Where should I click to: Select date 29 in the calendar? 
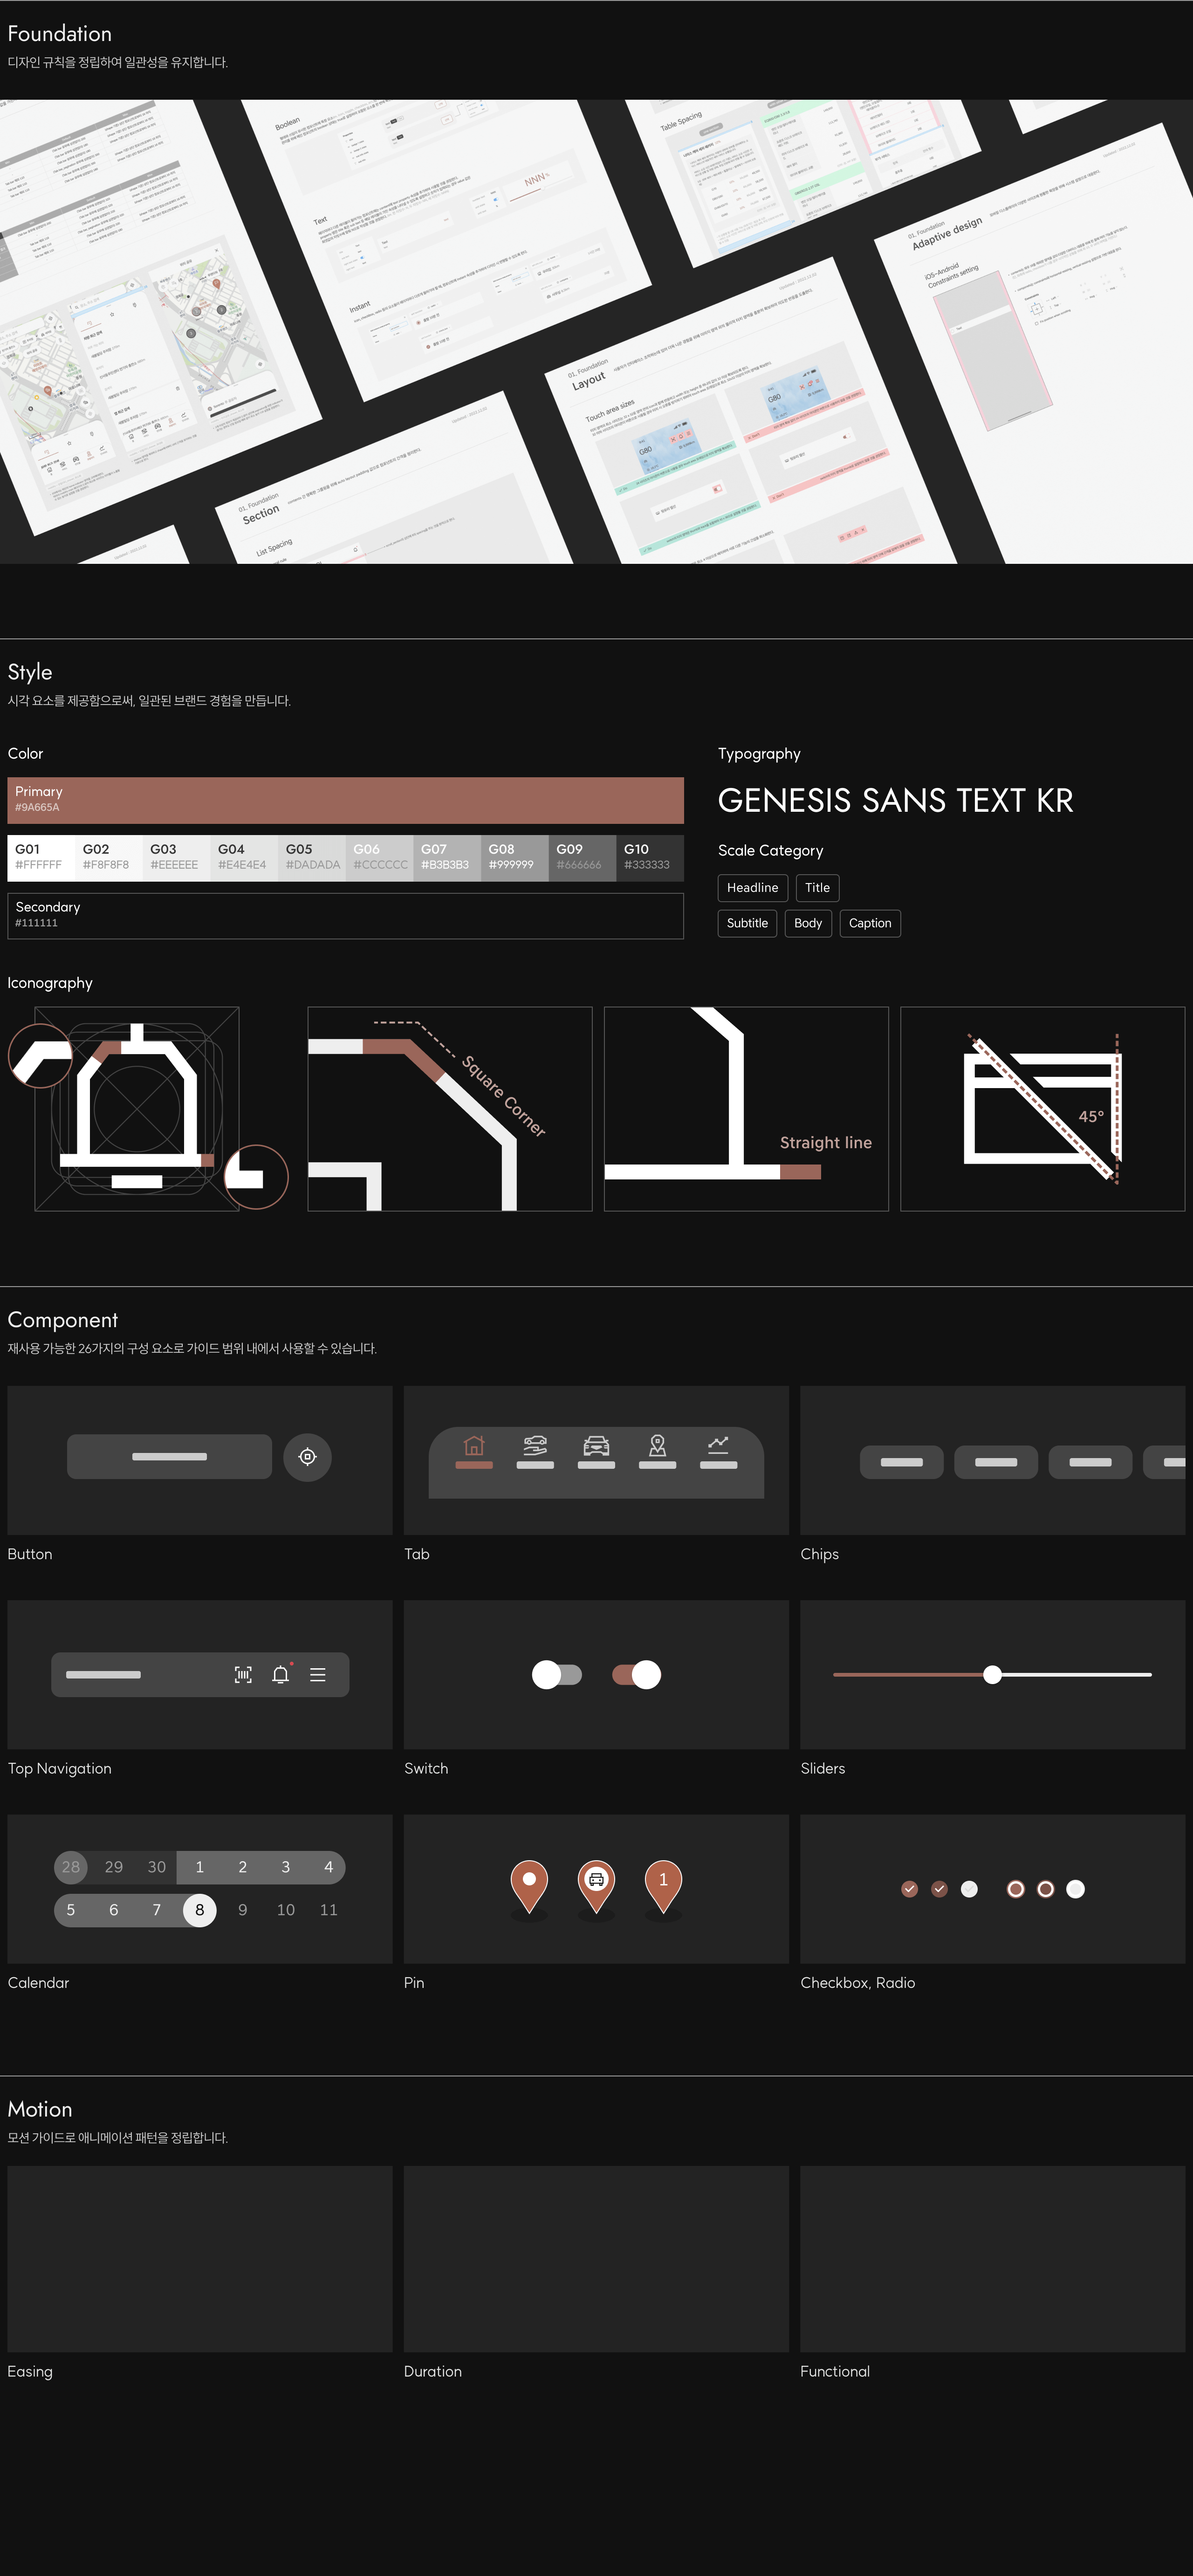(x=114, y=1867)
